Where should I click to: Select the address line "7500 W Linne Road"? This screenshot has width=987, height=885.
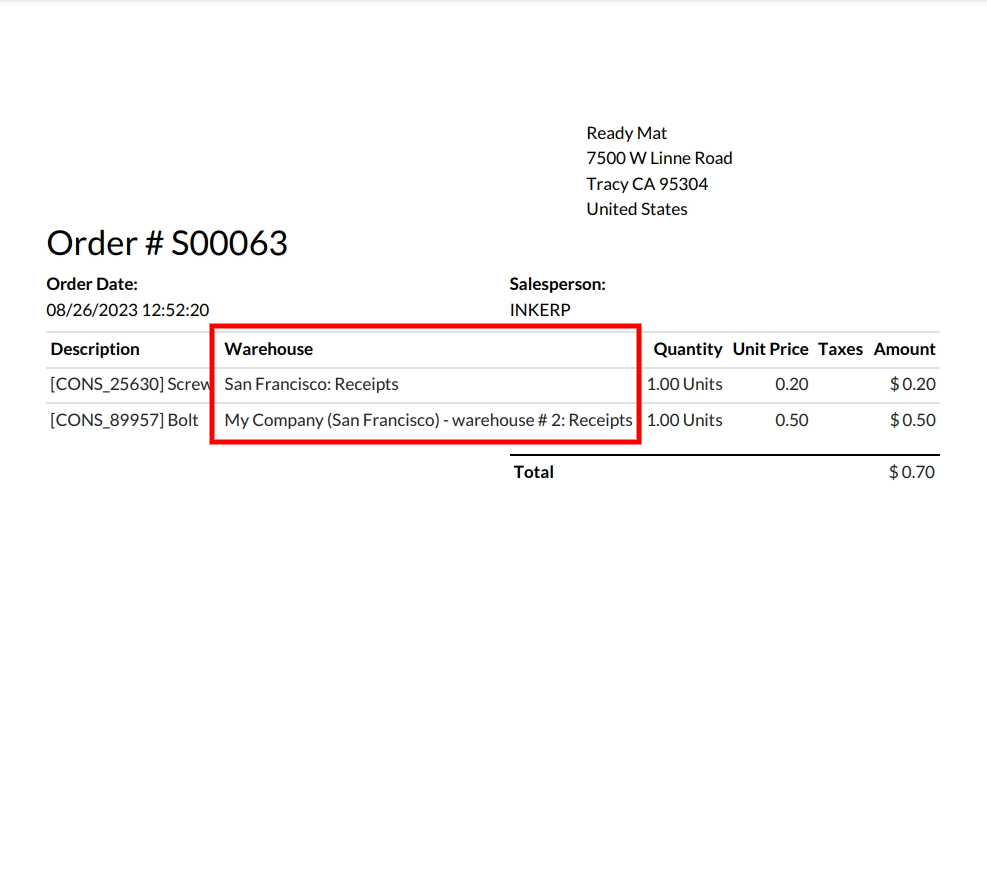(659, 158)
